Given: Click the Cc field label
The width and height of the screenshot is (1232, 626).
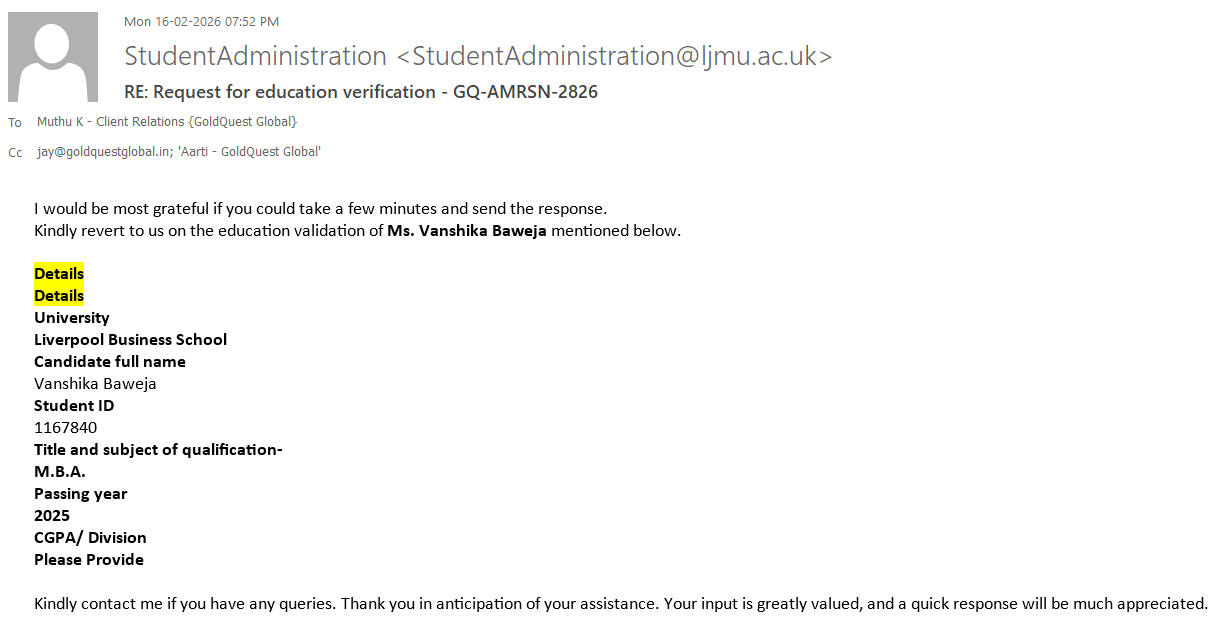Looking at the screenshot, I should pos(15,153).
